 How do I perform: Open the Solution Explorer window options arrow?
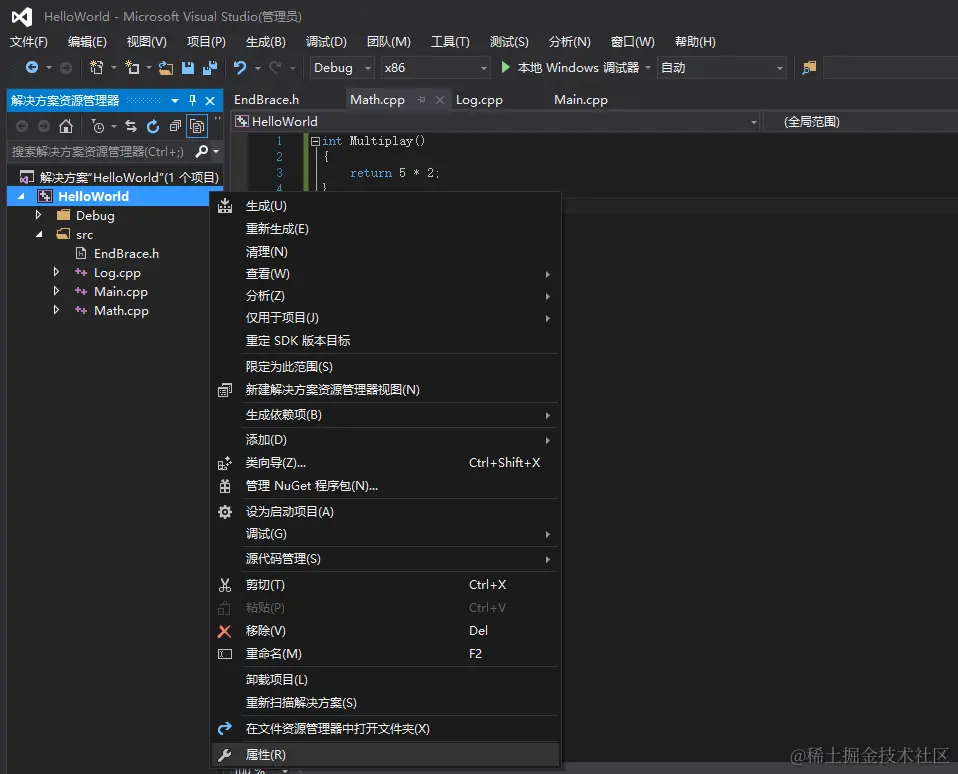[175, 101]
